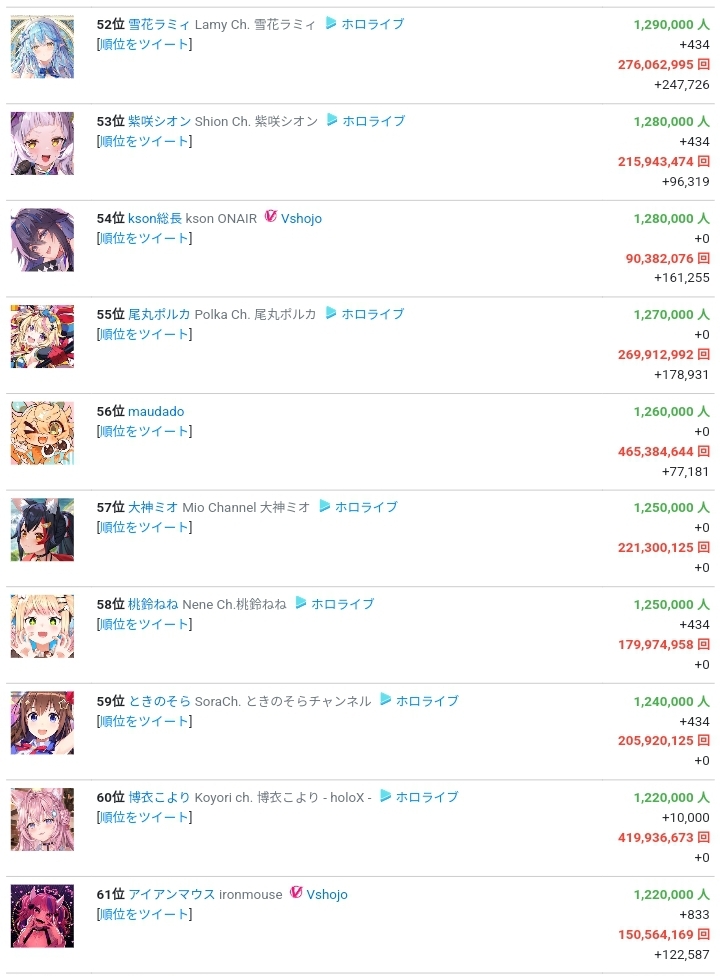Click the hololive icon next to 紫咲シオン

[x=332, y=120]
